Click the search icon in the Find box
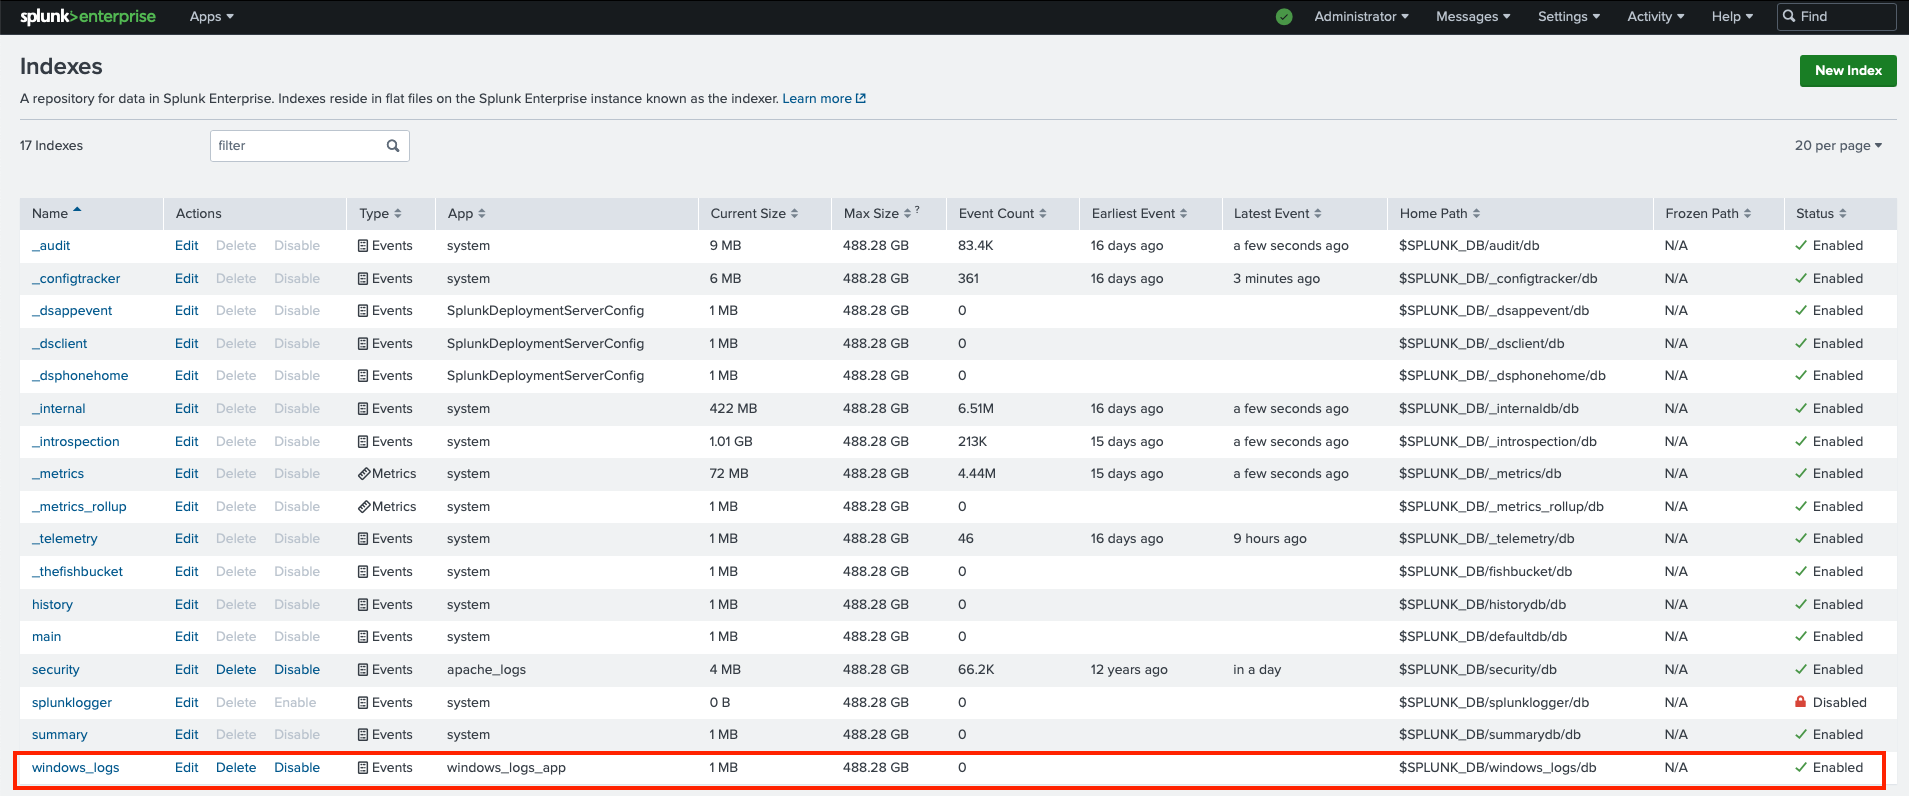This screenshot has width=1909, height=796. pyautogui.click(x=1789, y=16)
